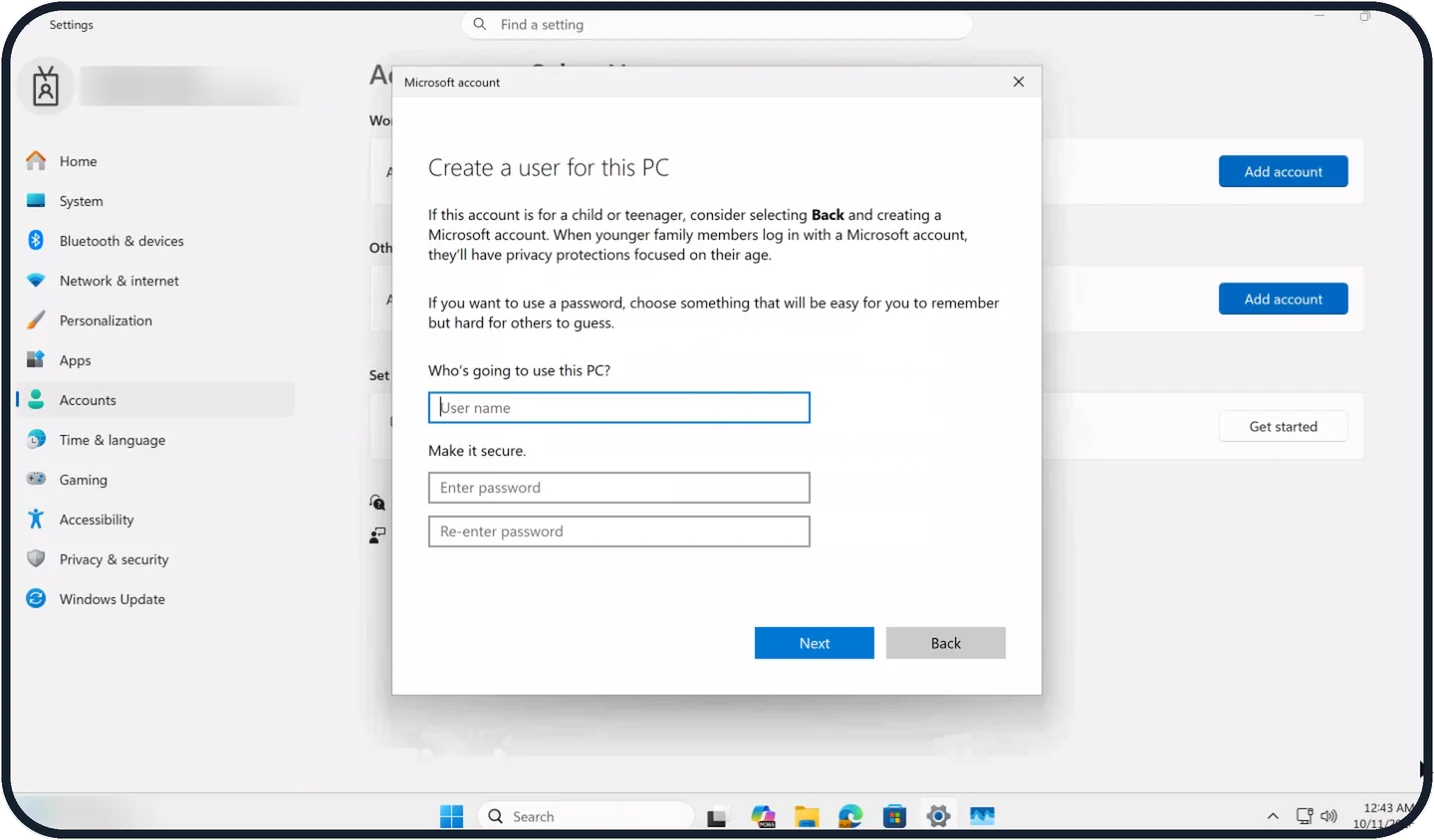
Task: Click the Find a setting search box
Action: (x=716, y=24)
